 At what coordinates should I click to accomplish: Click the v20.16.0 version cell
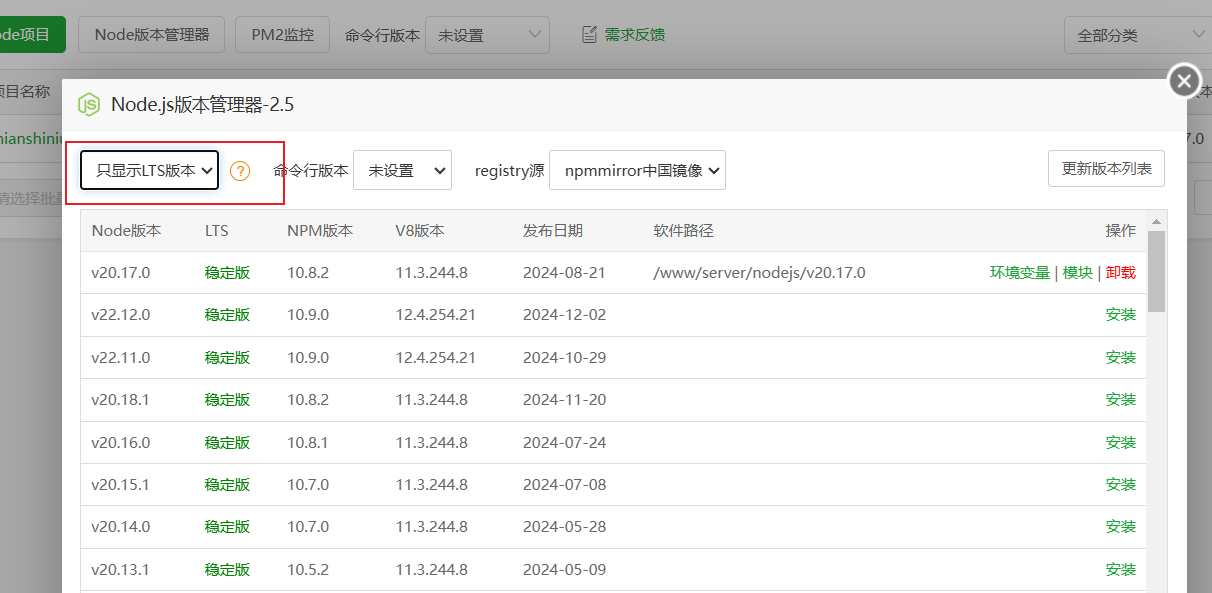(x=121, y=442)
